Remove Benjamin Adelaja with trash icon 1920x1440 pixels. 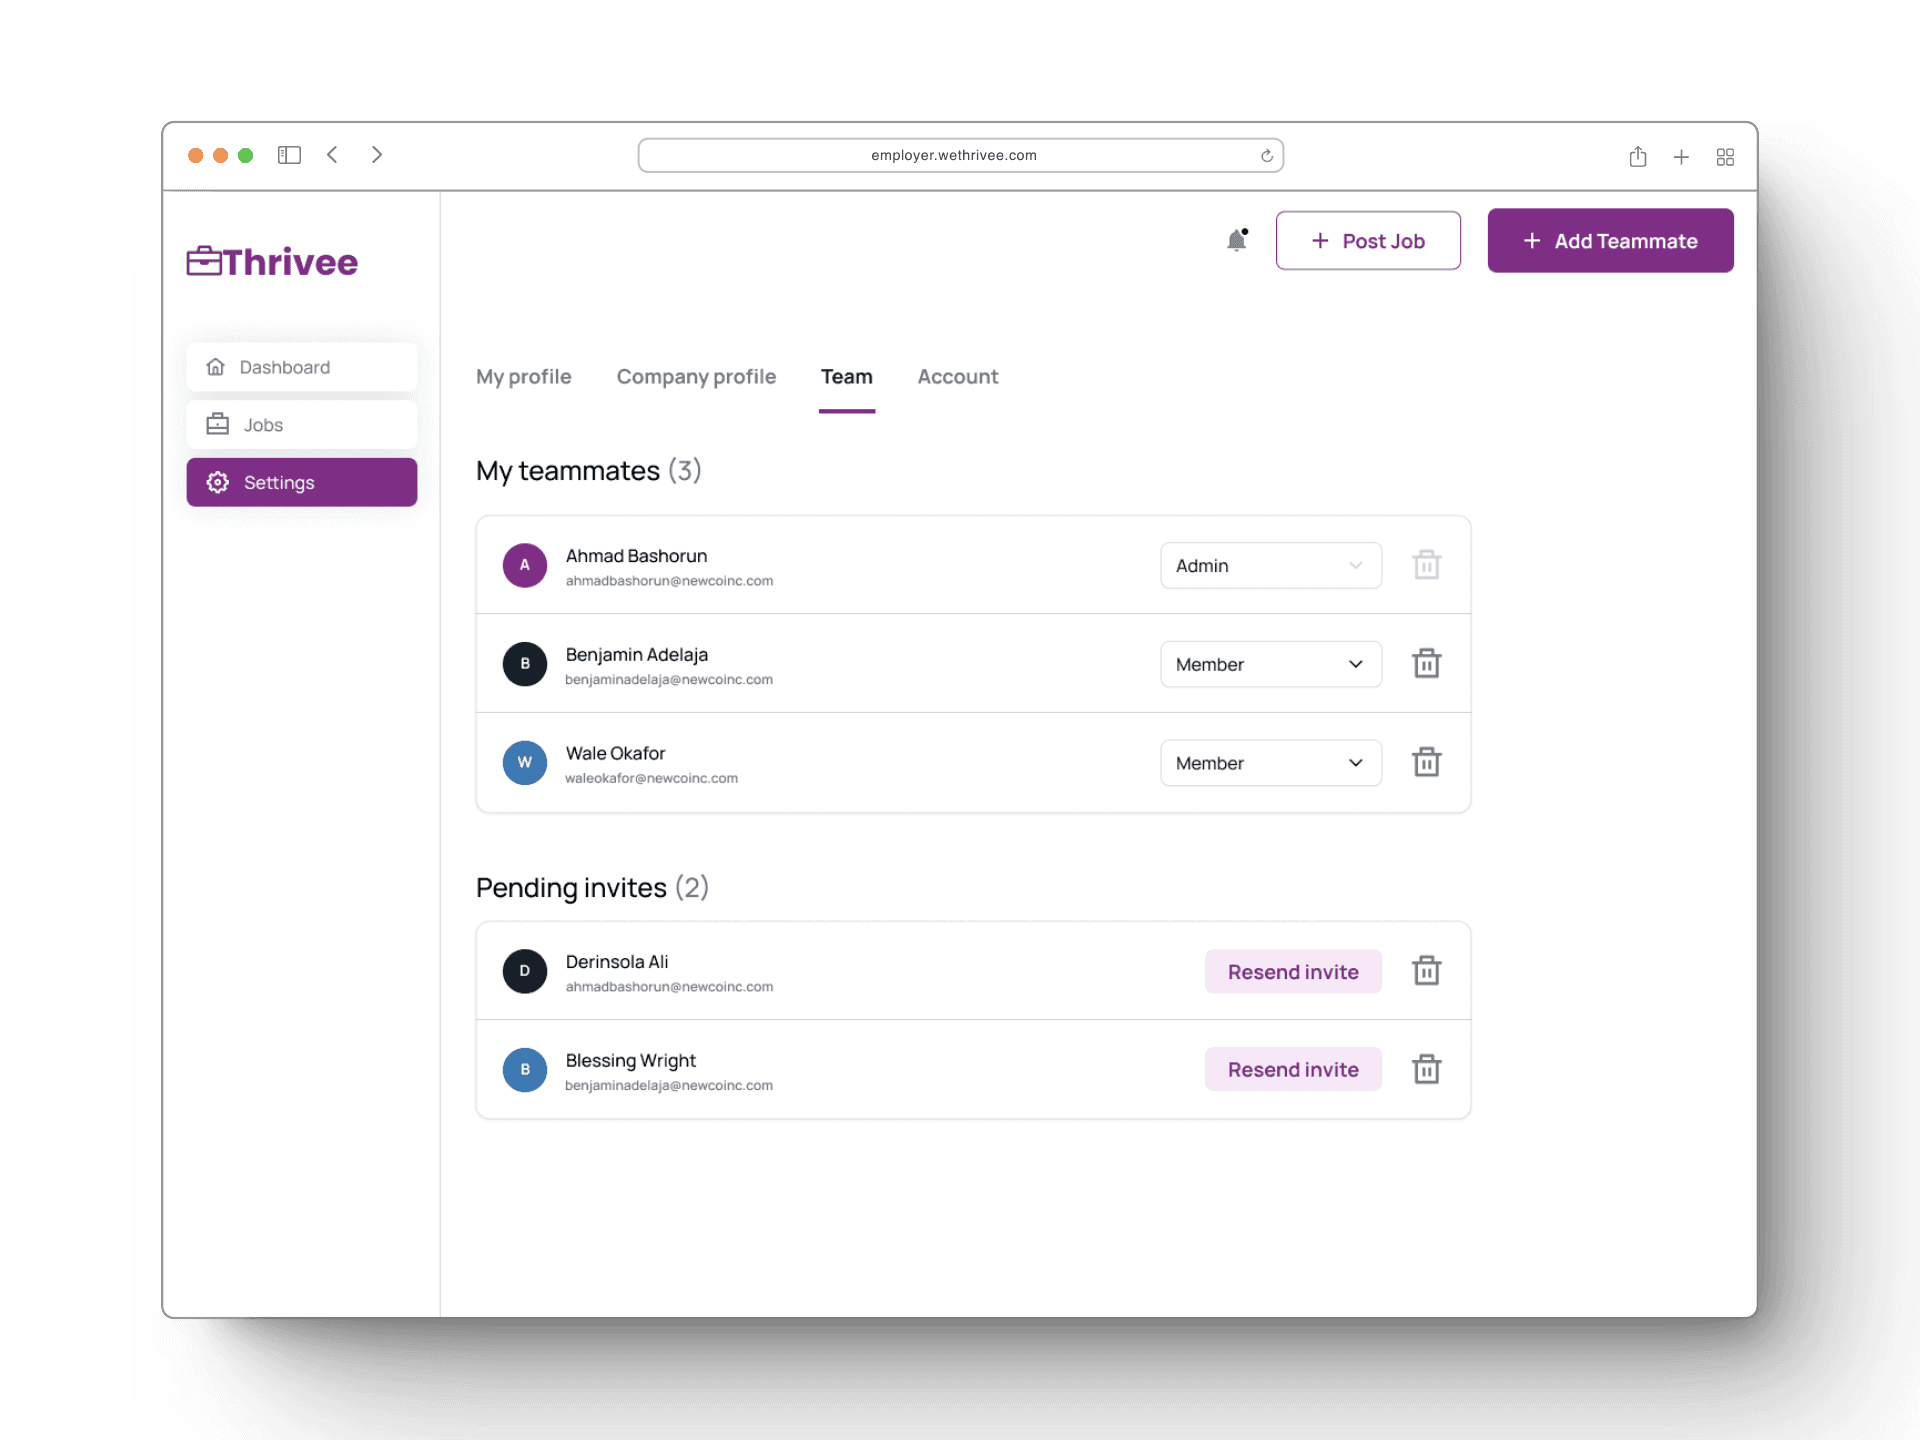tap(1426, 663)
